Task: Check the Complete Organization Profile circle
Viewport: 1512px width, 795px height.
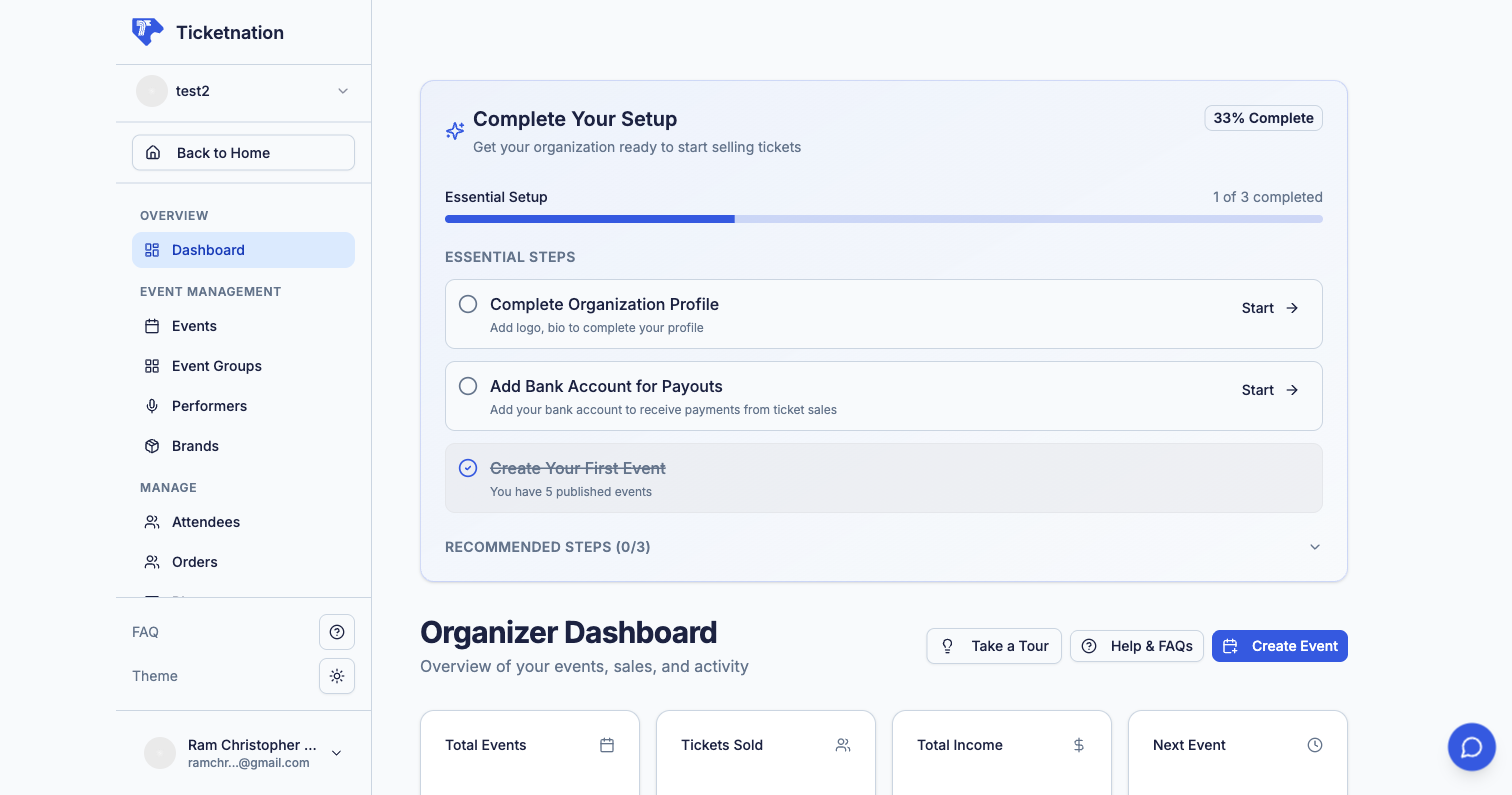Action: click(x=468, y=304)
